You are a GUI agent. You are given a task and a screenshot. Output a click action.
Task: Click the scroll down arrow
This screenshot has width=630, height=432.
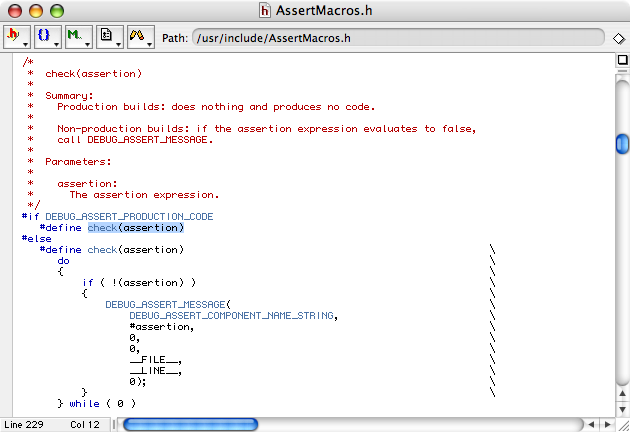(x=622, y=409)
